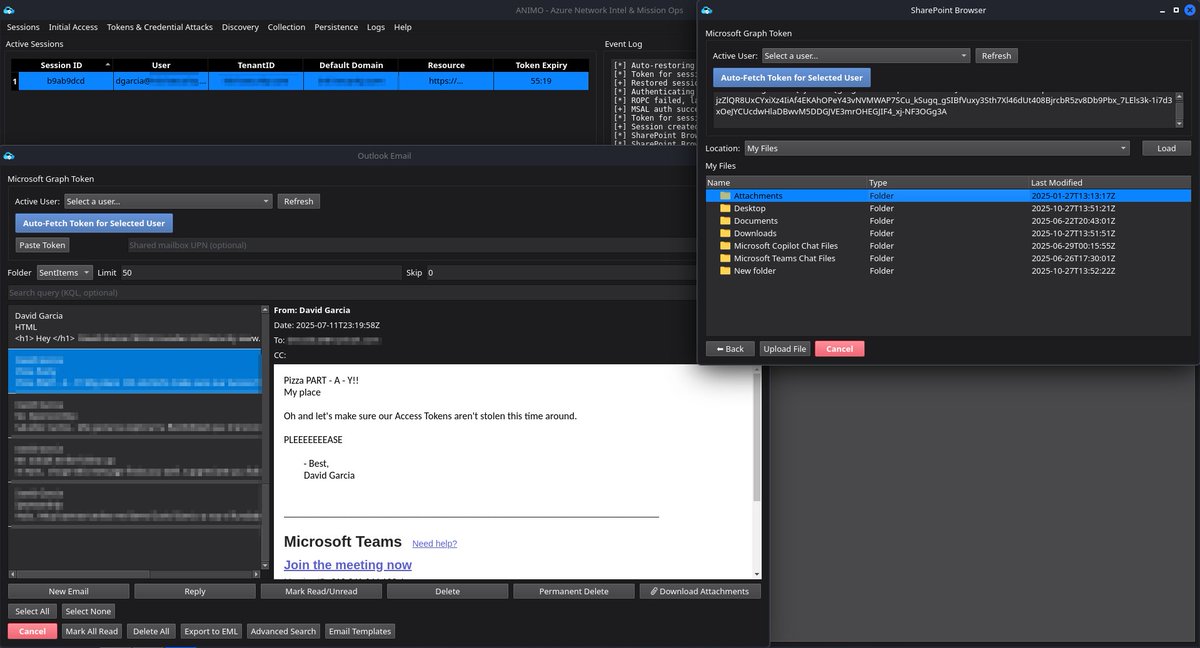This screenshot has width=1200, height=648.
Task: Click the New Email button
Action: point(69,591)
